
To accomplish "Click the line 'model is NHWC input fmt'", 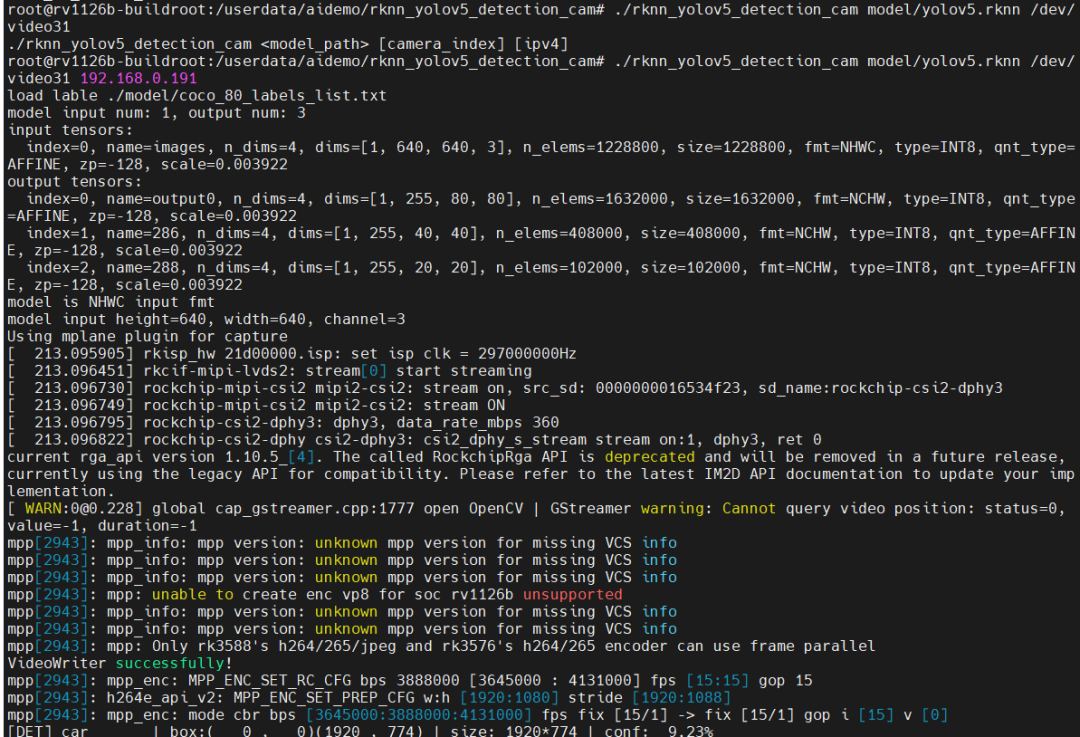I will 111,302.
